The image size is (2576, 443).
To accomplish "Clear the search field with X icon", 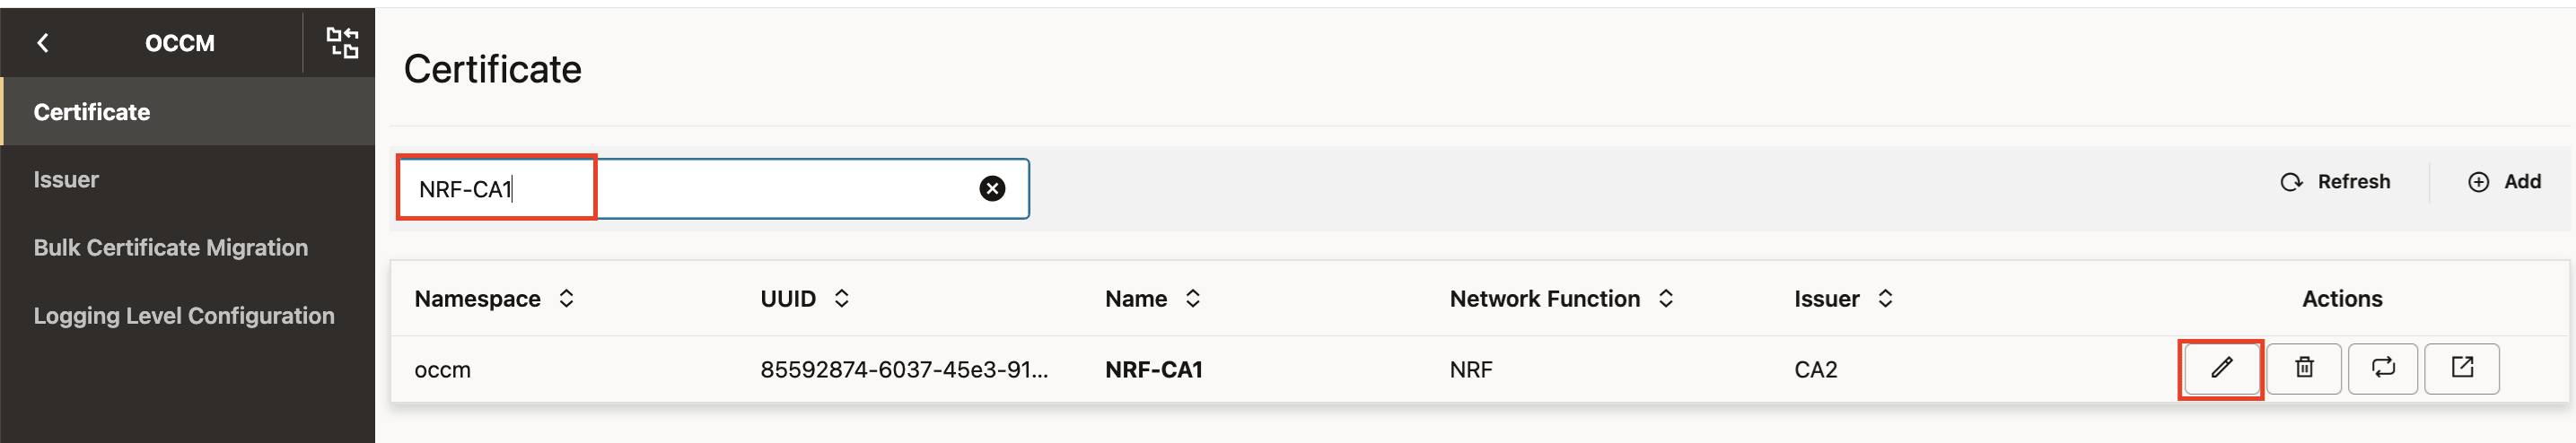I will pos(991,189).
